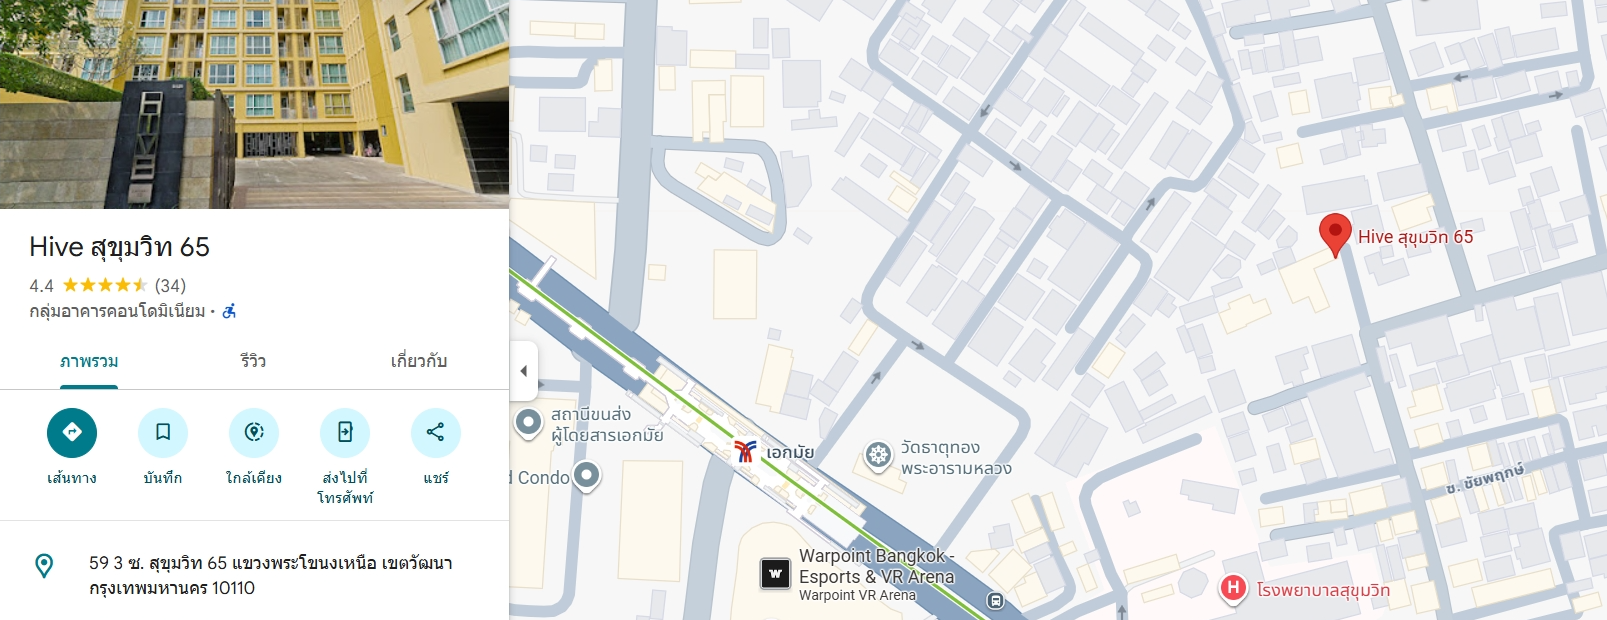Click the Ekkamai BTS station icon on map
This screenshot has width=1607, height=620.
point(745,452)
